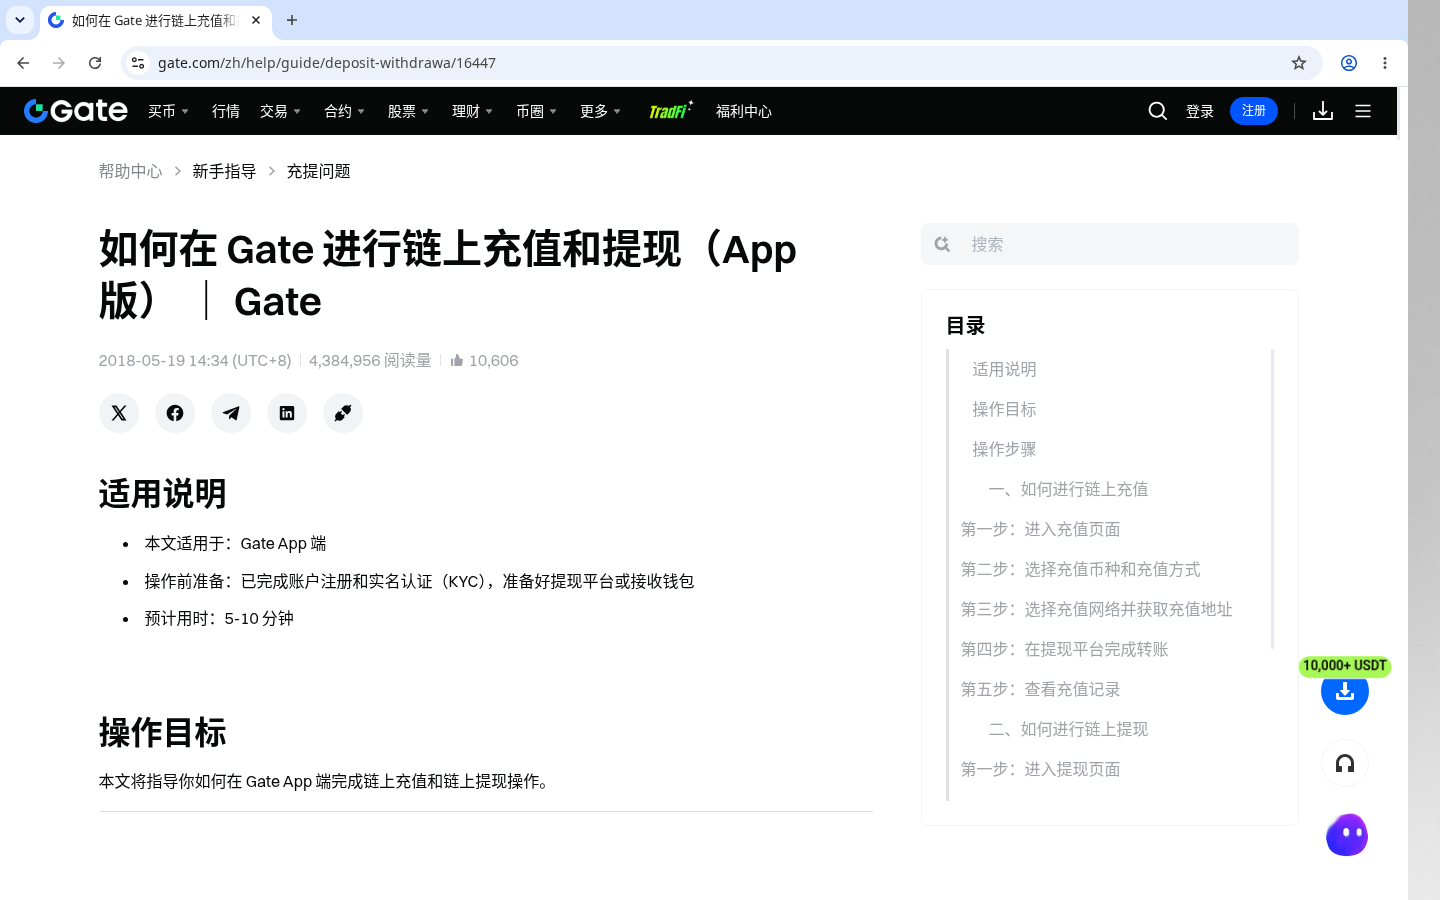The image size is (1440, 900).
Task: Share article on Telegram
Action: (x=231, y=413)
